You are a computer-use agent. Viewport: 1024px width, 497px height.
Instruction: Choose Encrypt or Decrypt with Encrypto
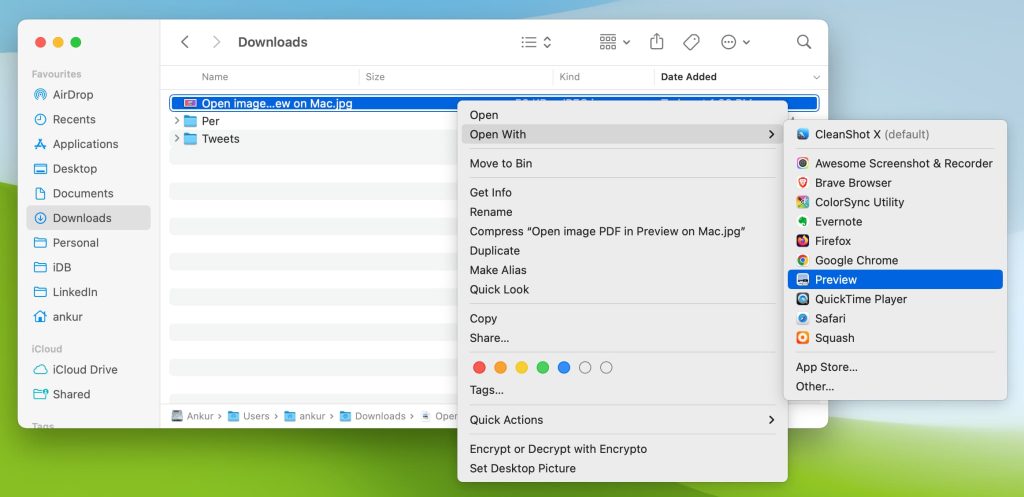[622, 449]
